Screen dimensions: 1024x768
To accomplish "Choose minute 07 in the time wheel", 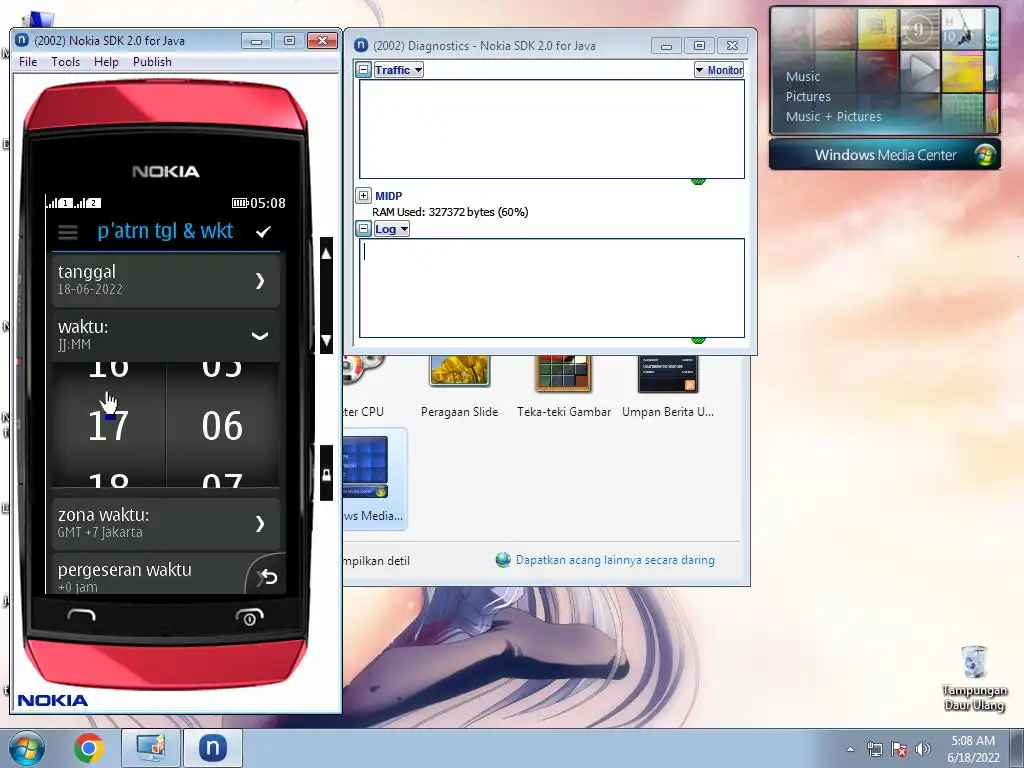I will point(222,480).
